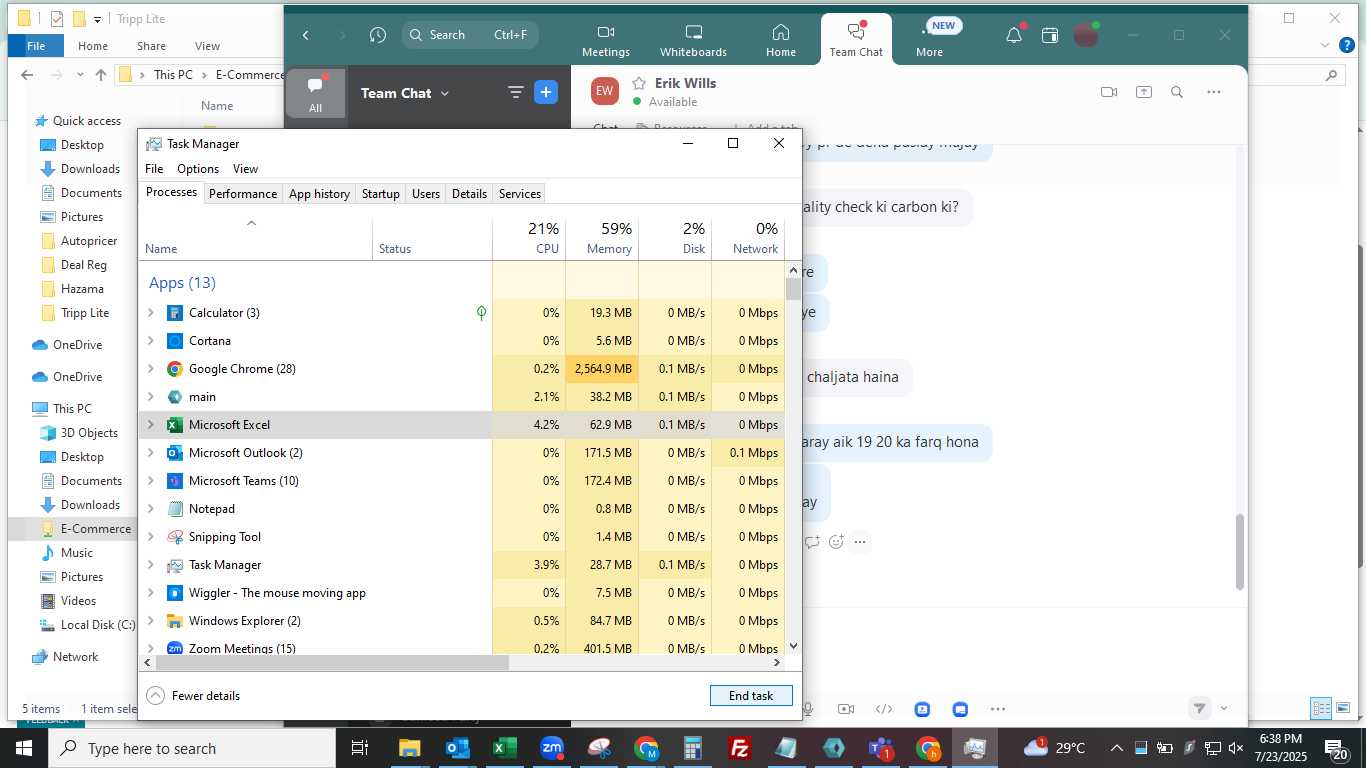
Task: Open the Zoom profile avatar menu
Action: point(1086,35)
